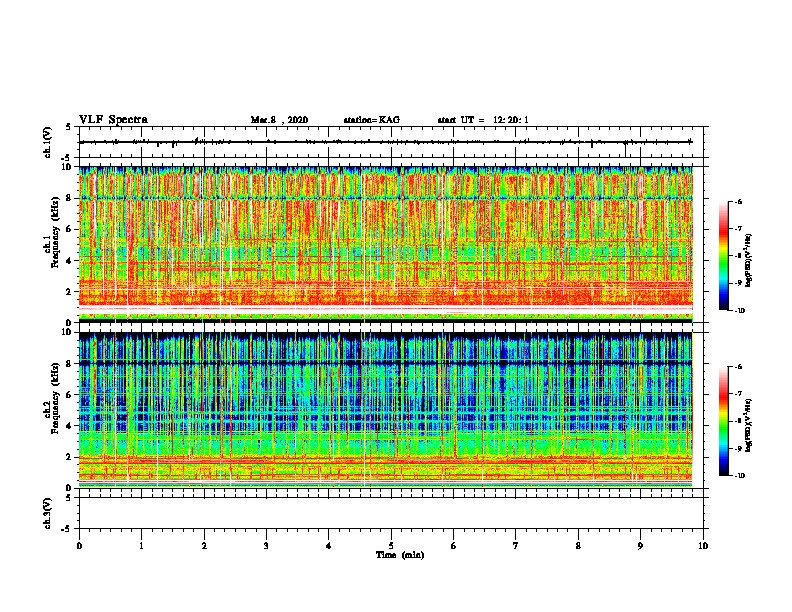Click the "start UT = 12:20: 1" header text
The width and height of the screenshot is (792, 612).
coord(483,120)
